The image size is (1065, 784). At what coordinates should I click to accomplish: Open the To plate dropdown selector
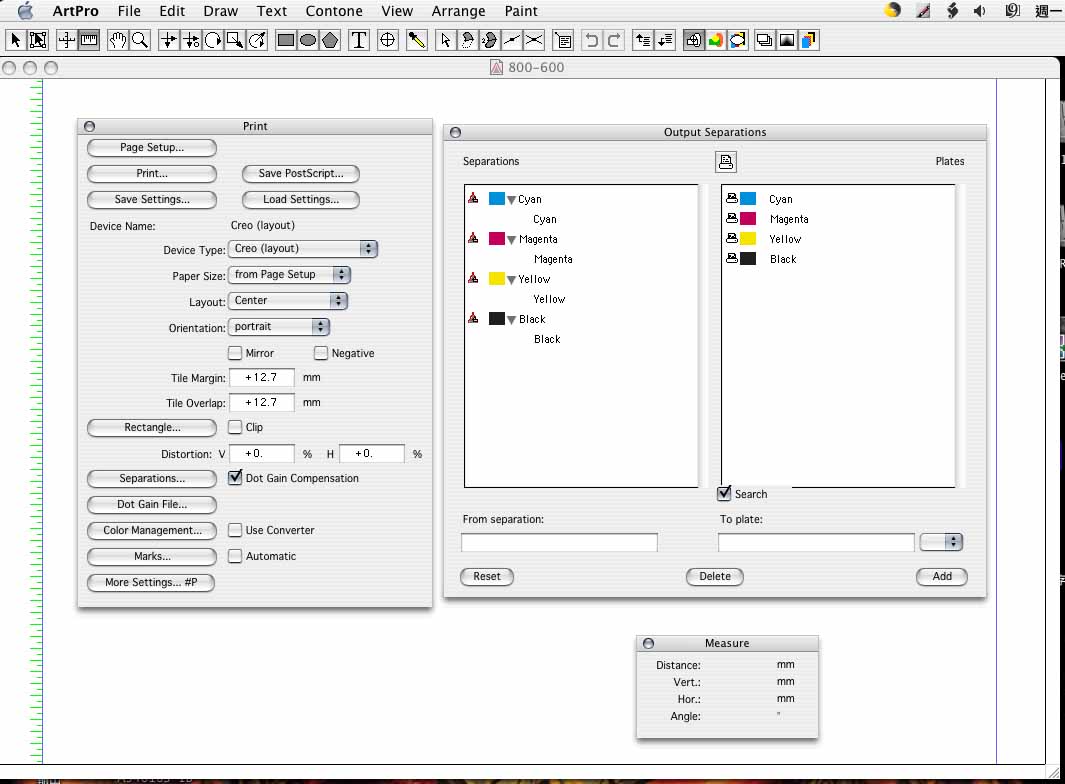941,541
